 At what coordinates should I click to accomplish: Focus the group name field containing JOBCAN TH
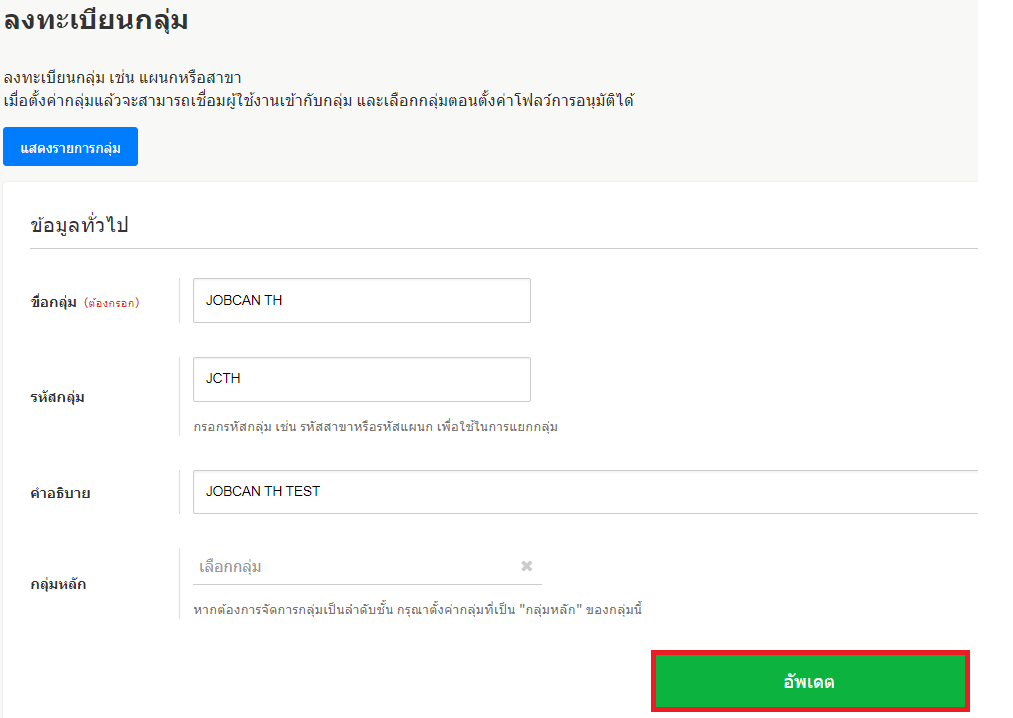(361, 300)
